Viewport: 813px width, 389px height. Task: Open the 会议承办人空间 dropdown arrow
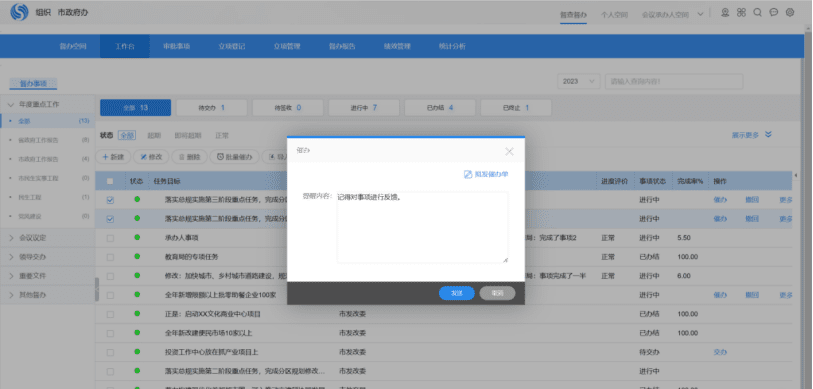pos(700,15)
